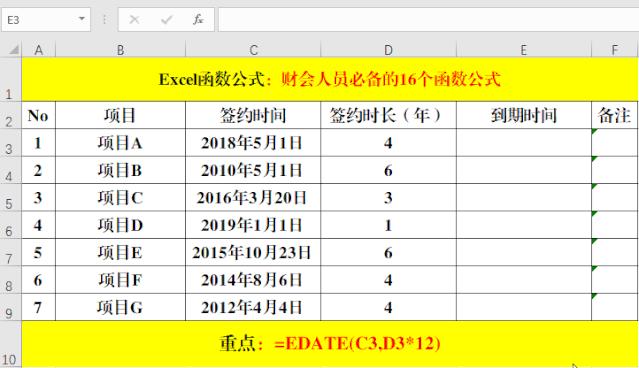Select the empty 到期时间 cell for 项目A

pos(524,143)
